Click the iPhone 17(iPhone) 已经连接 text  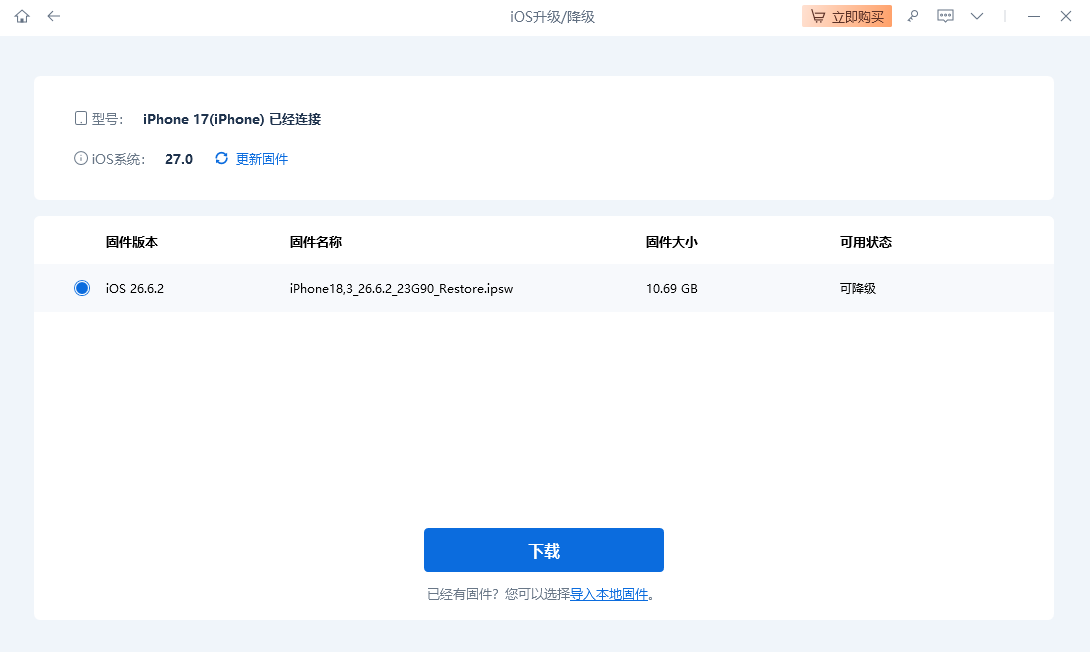(231, 119)
